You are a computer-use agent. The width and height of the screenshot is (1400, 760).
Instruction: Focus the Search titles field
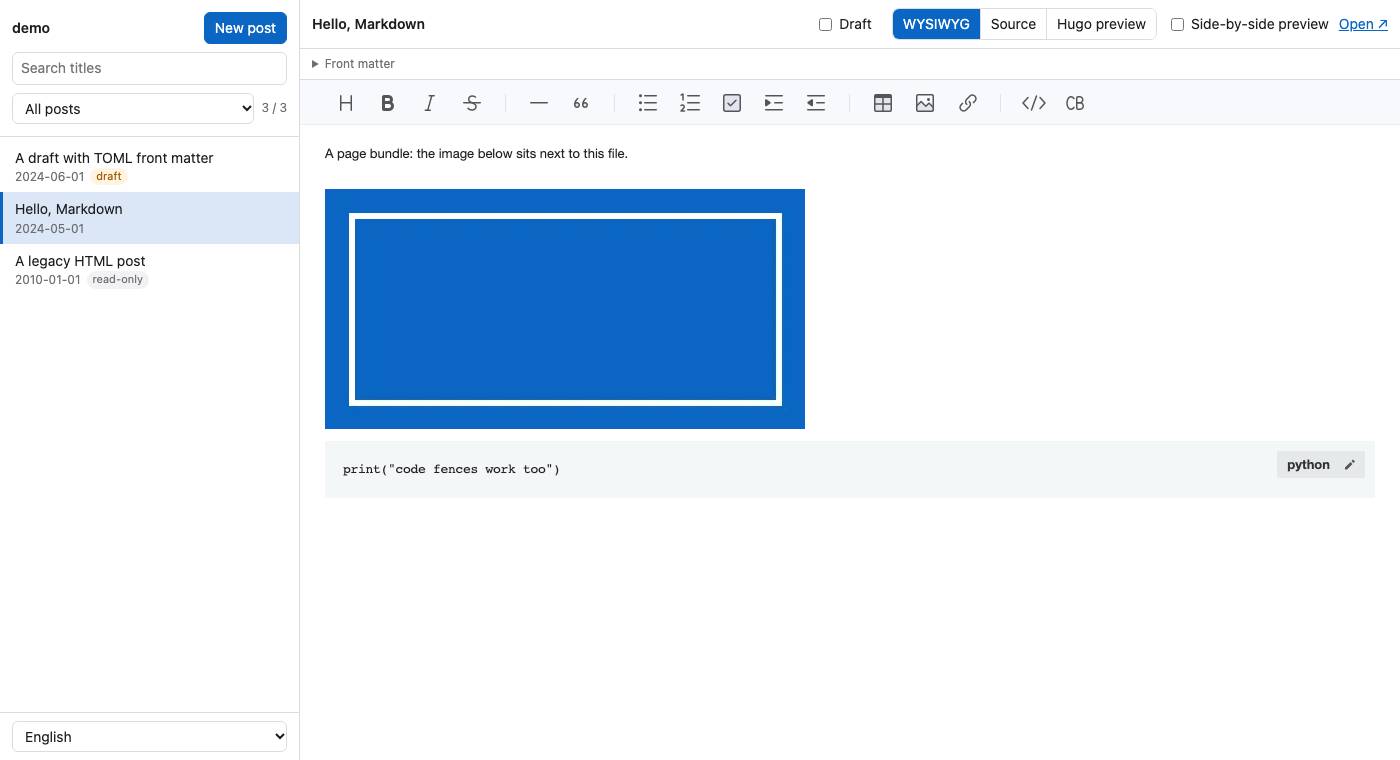(150, 68)
